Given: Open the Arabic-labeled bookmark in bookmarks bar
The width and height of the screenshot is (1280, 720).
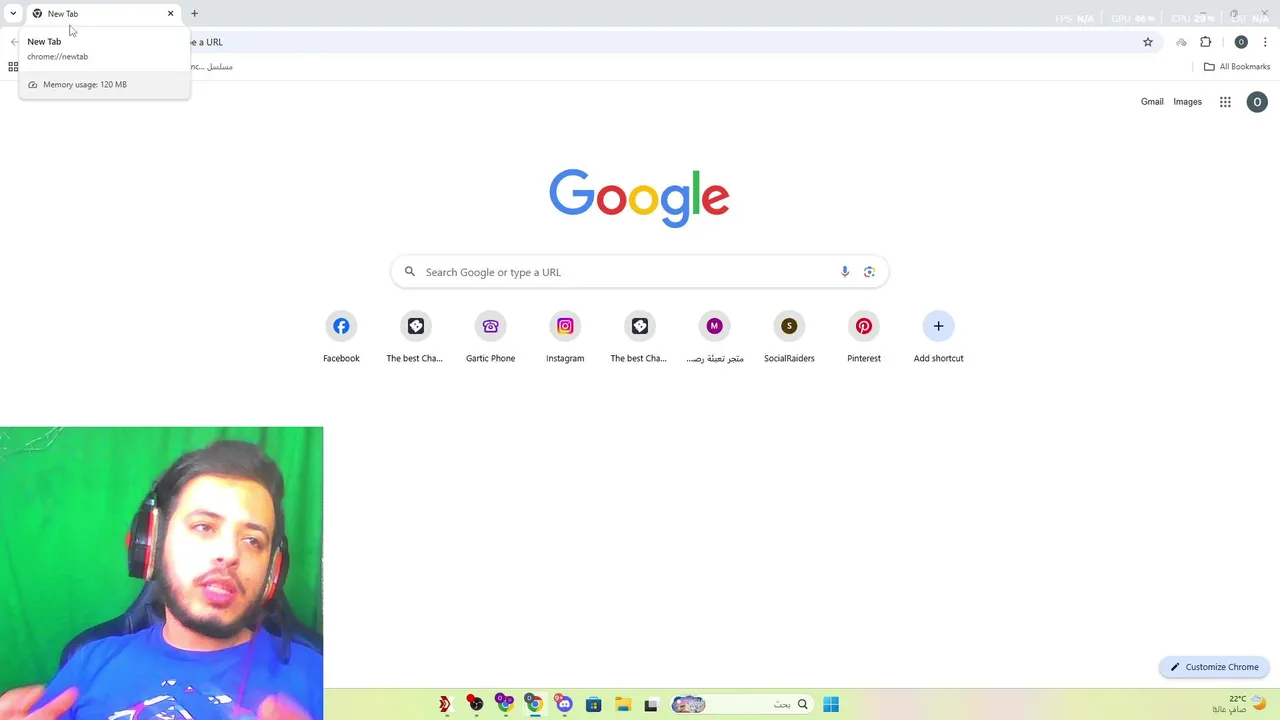Looking at the screenshot, I should coord(212,67).
